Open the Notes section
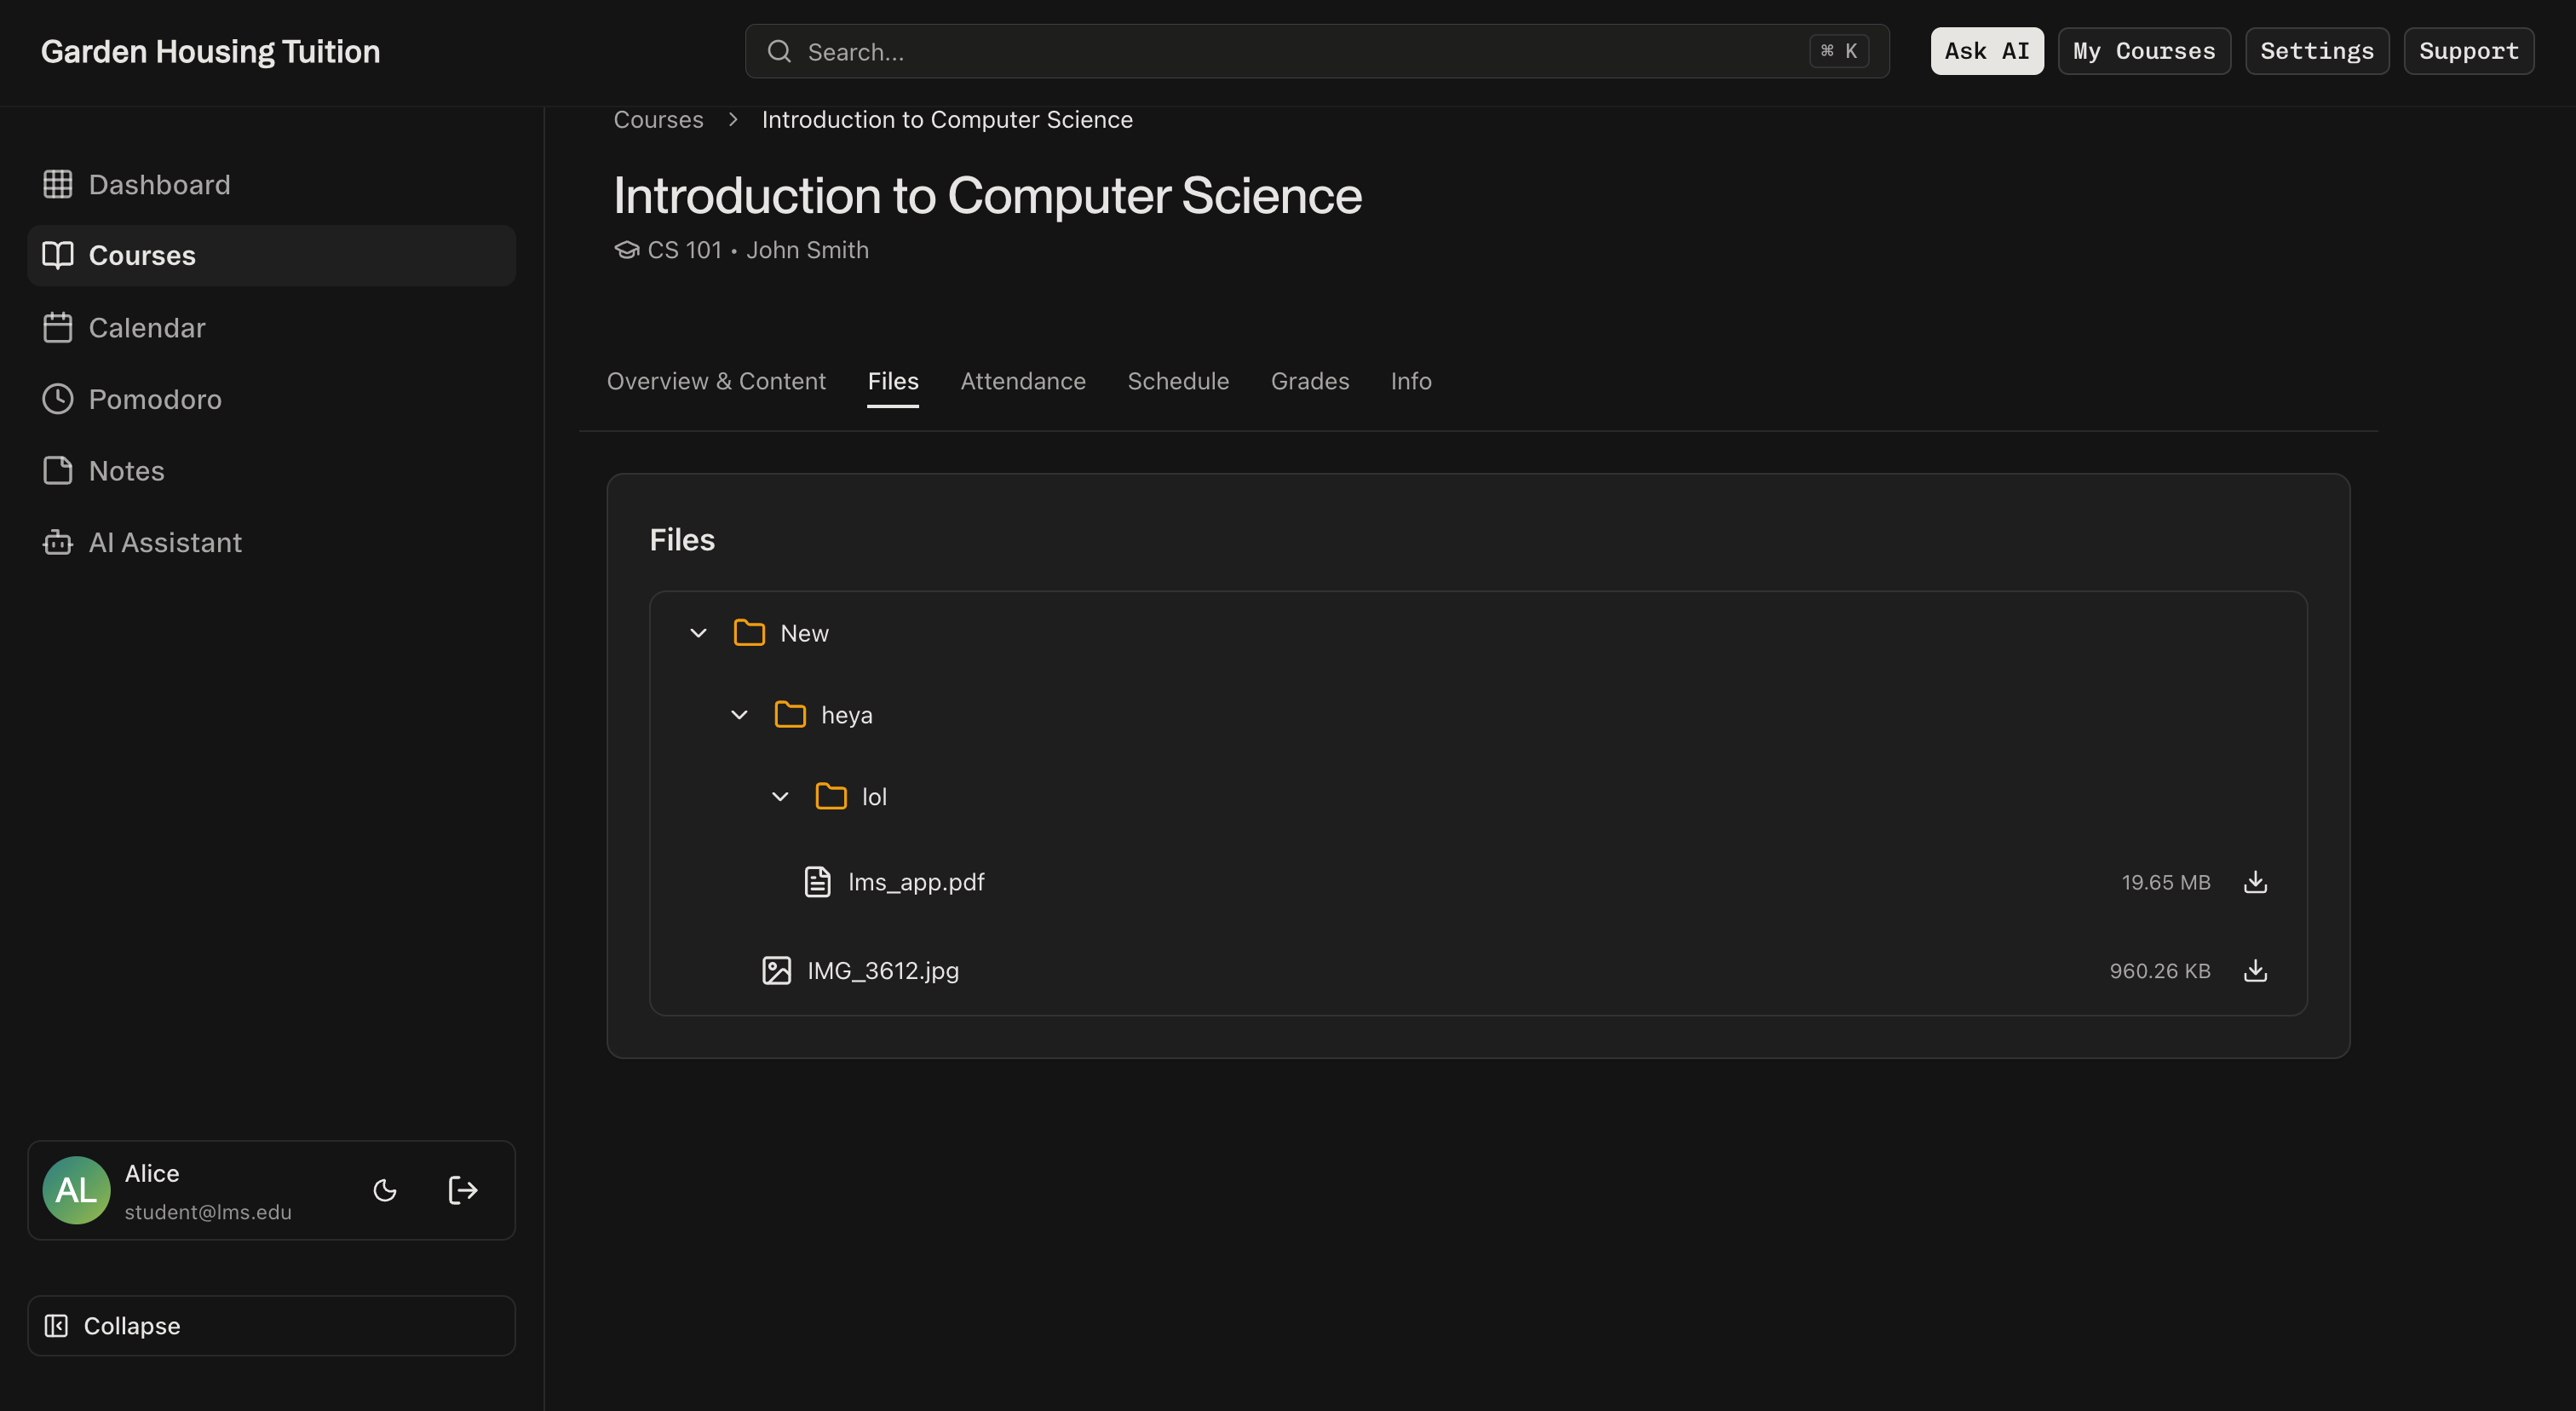Viewport: 2576px width, 1411px height. pos(126,471)
